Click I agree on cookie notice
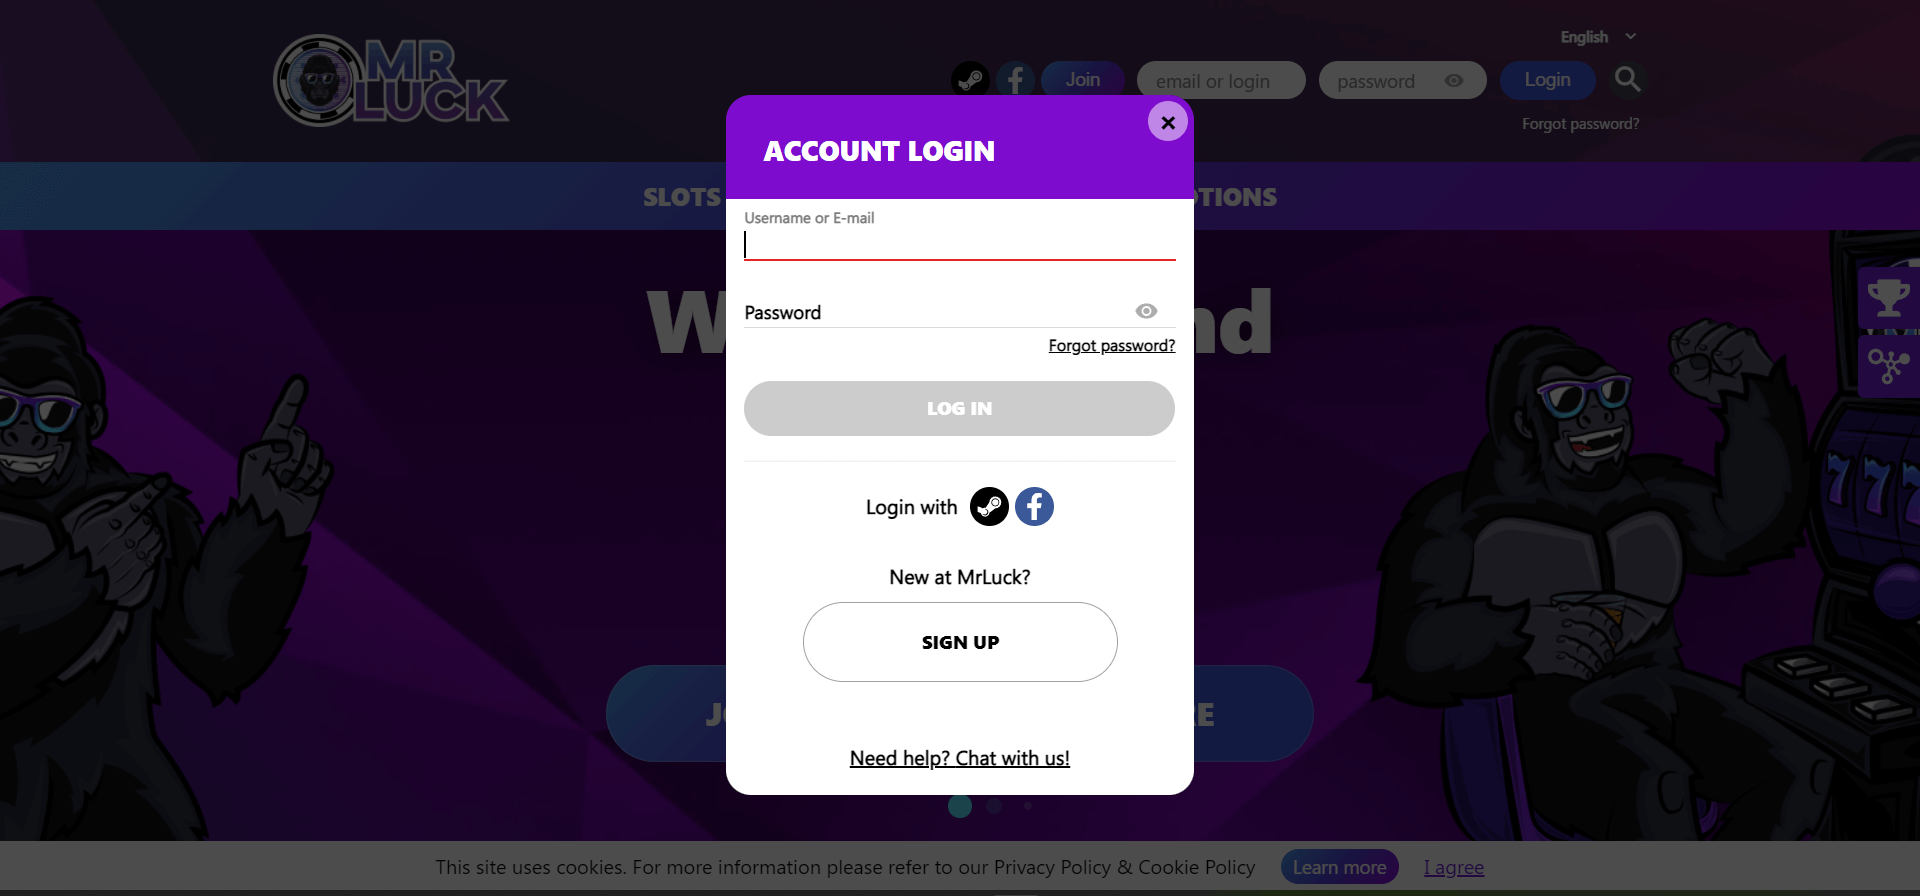 coord(1454,868)
